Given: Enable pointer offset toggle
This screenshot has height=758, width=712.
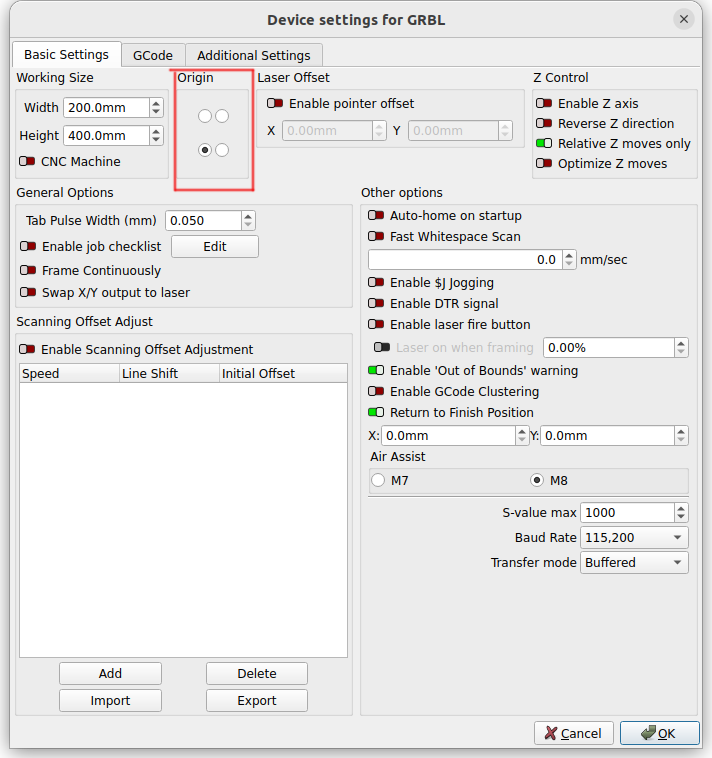Looking at the screenshot, I should coord(275,103).
